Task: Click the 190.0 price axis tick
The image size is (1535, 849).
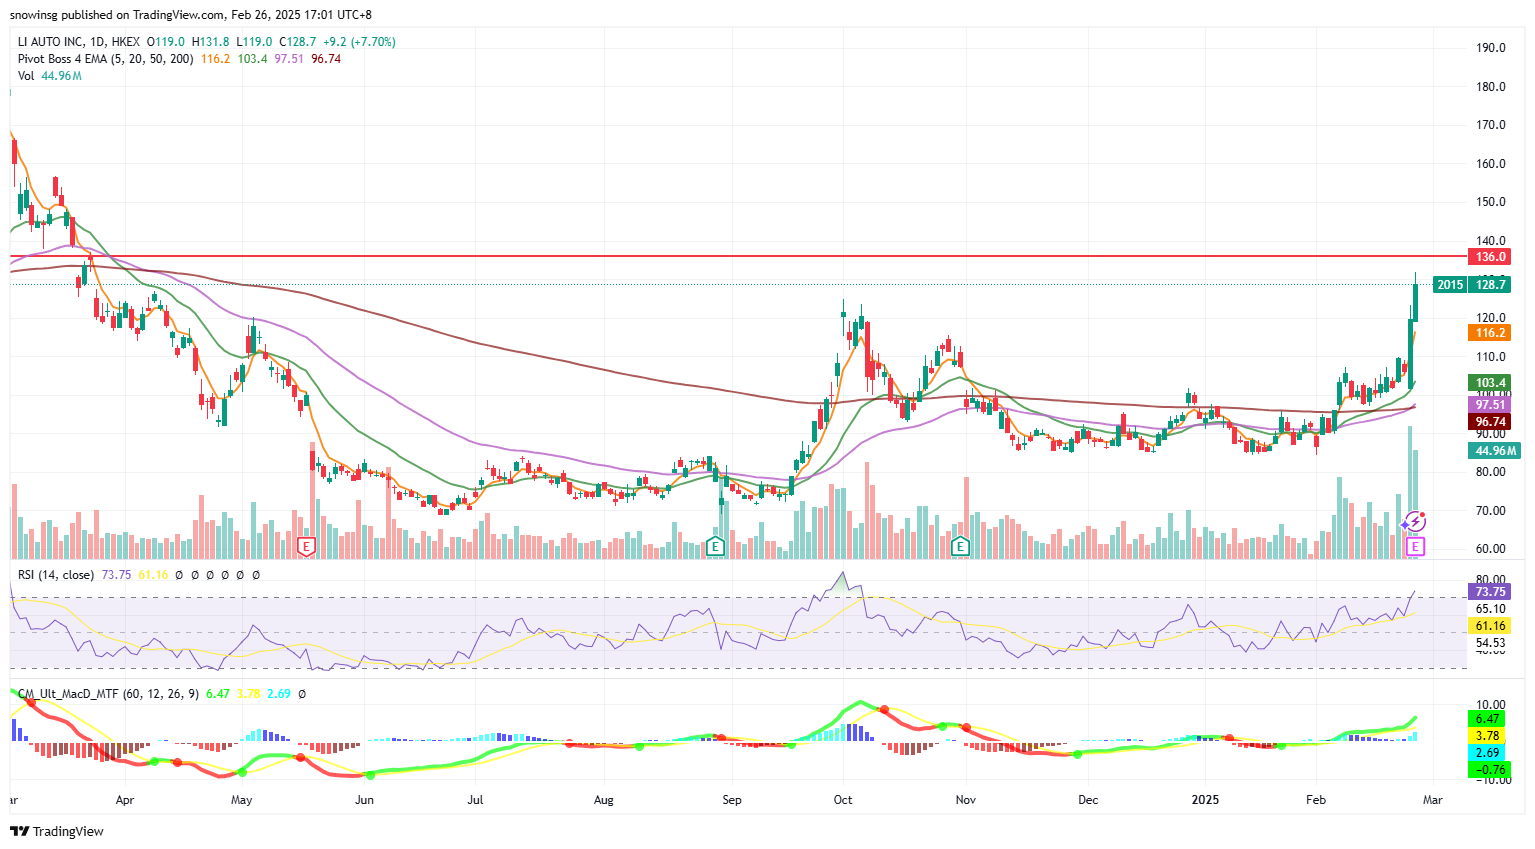Action: pos(1491,48)
